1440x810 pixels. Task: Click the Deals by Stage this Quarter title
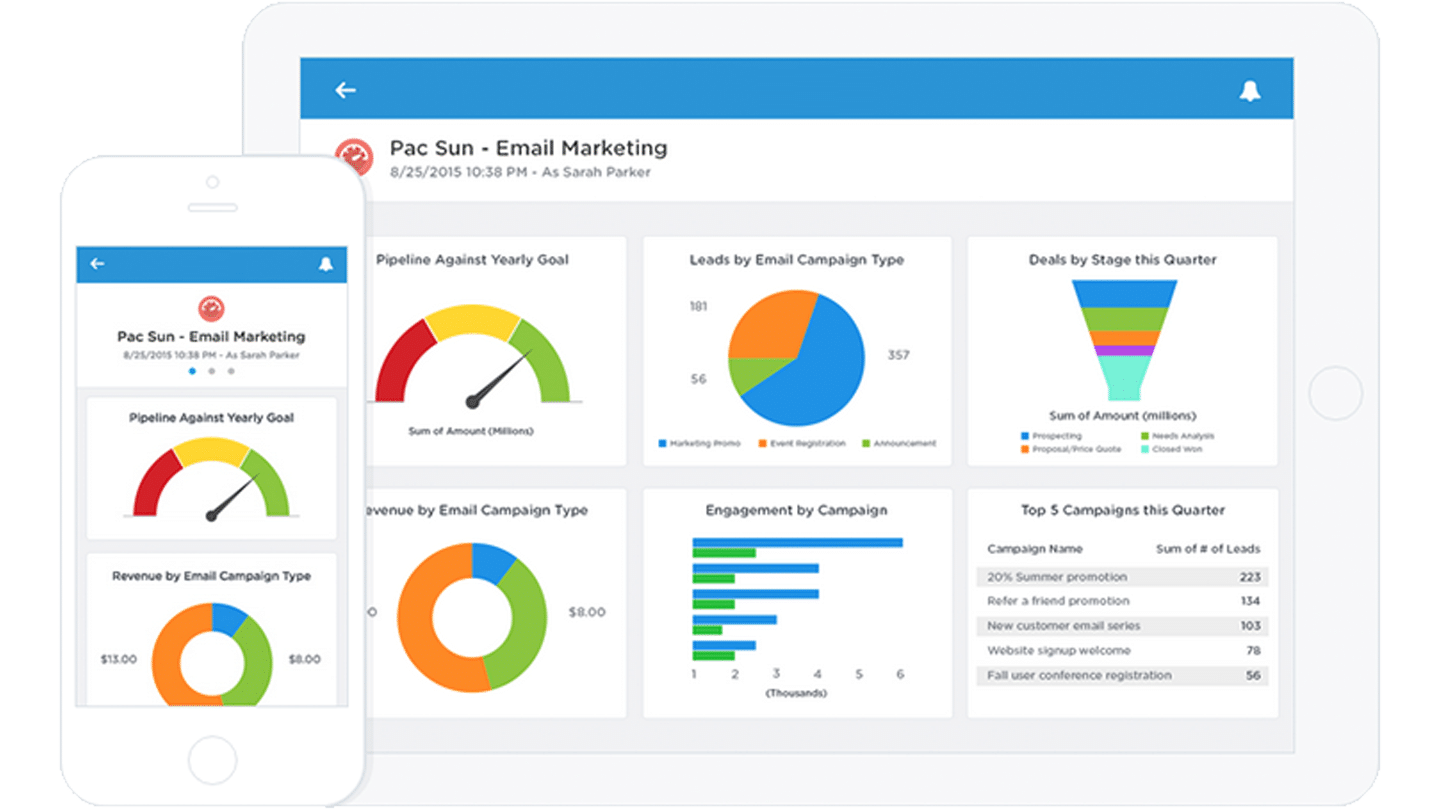(x=1122, y=260)
